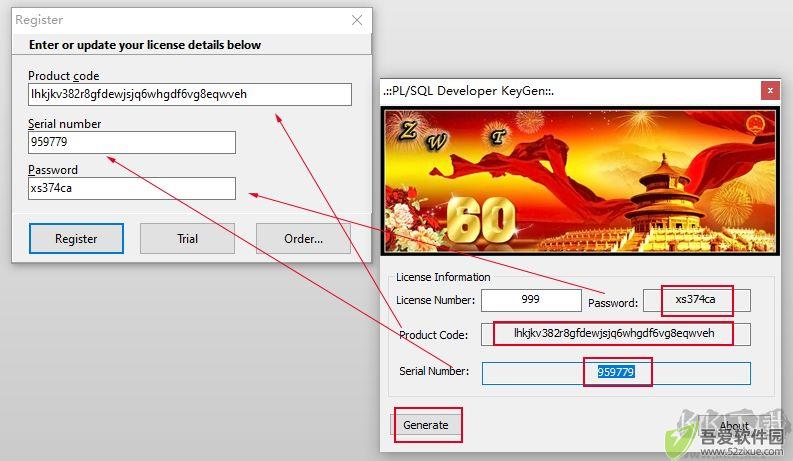
Task: Close the PL/SQL Developer KeyGen window
Action: pos(770,90)
